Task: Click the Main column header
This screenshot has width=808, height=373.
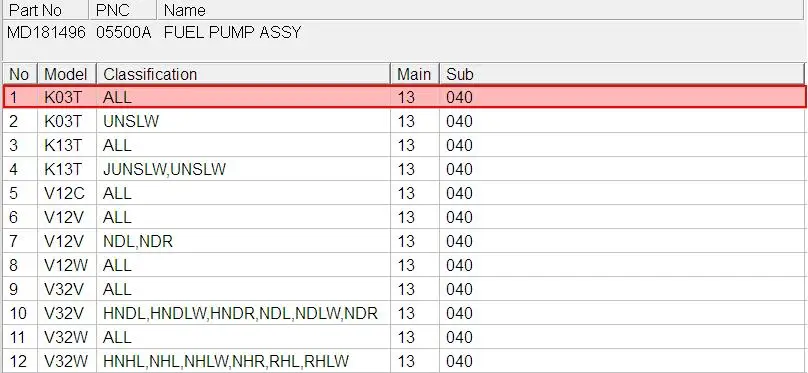Action: click(x=415, y=74)
